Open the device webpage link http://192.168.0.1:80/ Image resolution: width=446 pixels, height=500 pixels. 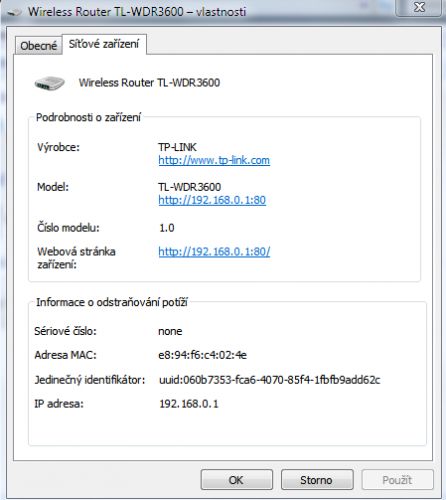[x=214, y=251]
